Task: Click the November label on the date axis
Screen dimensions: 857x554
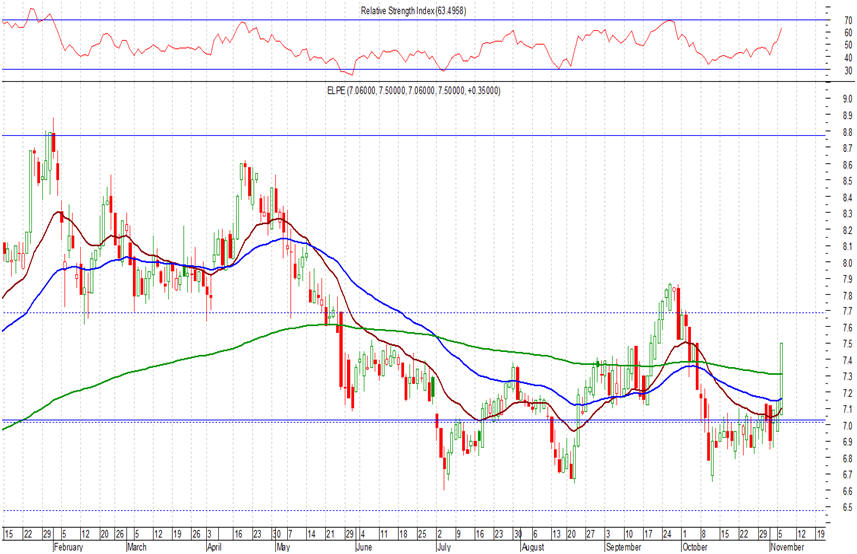Action: pos(790,547)
